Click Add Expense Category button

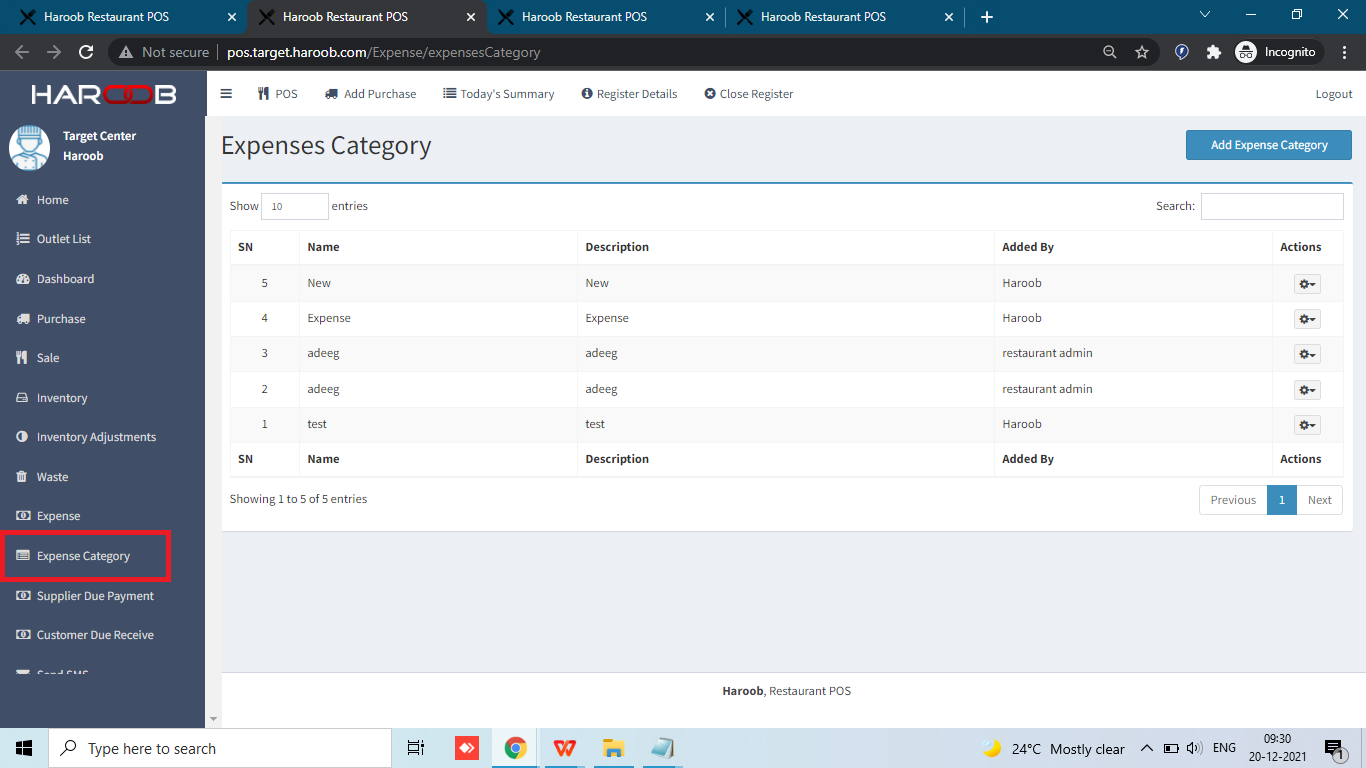coord(1269,145)
